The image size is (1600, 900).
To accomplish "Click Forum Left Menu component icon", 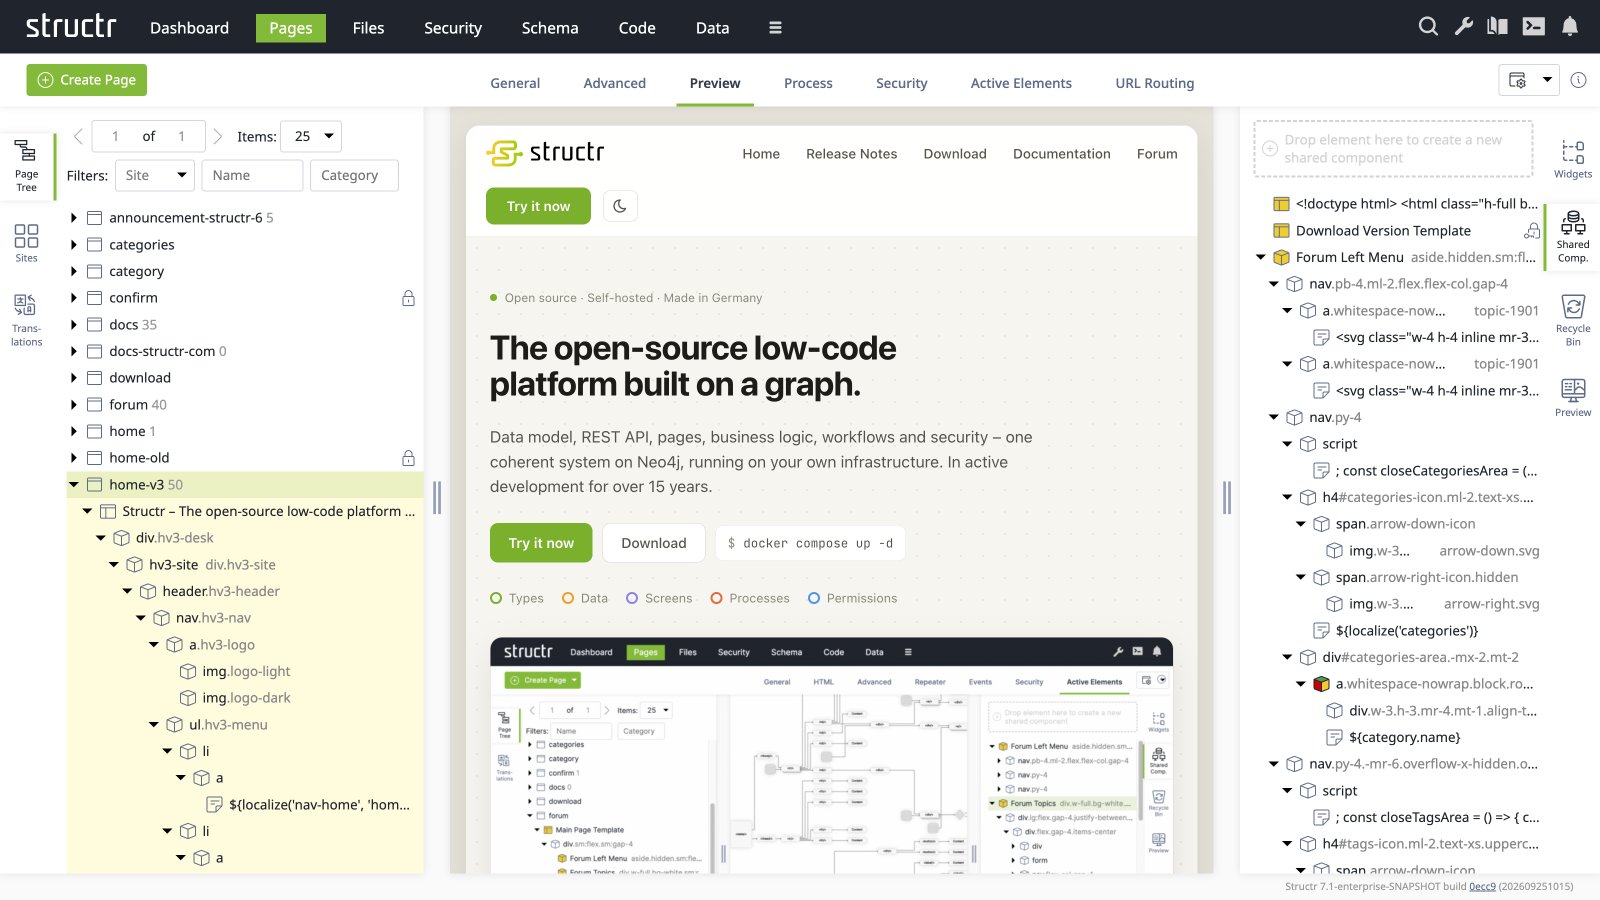I will pos(1281,257).
